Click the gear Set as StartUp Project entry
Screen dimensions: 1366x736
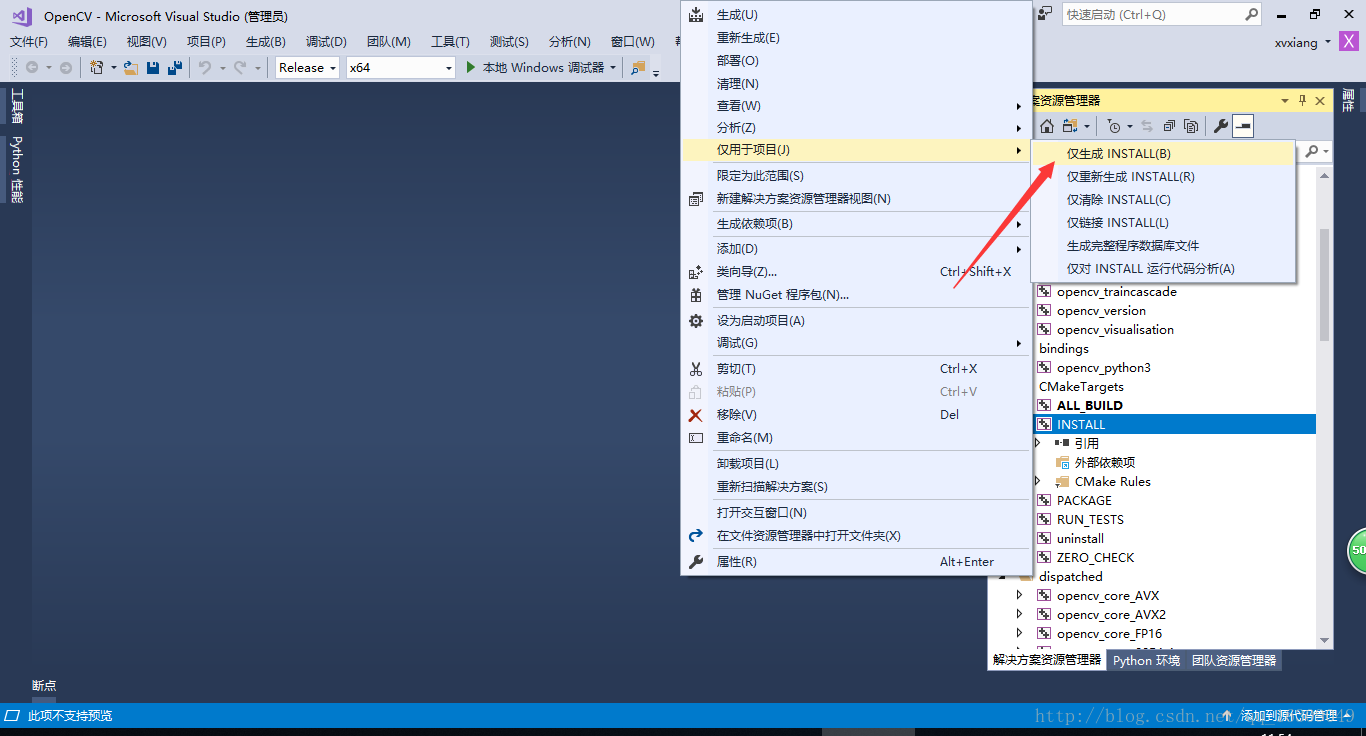click(855, 321)
